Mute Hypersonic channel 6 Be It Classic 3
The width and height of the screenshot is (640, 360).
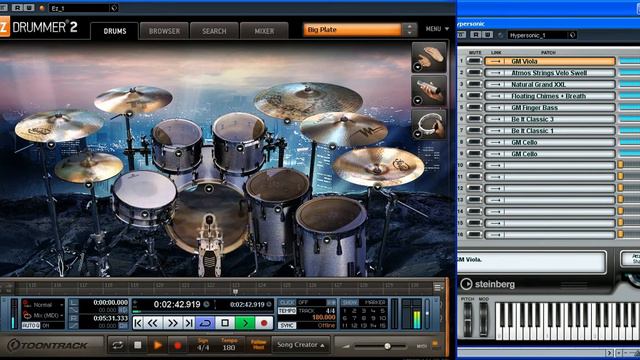pyautogui.click(x=474, y=119)
